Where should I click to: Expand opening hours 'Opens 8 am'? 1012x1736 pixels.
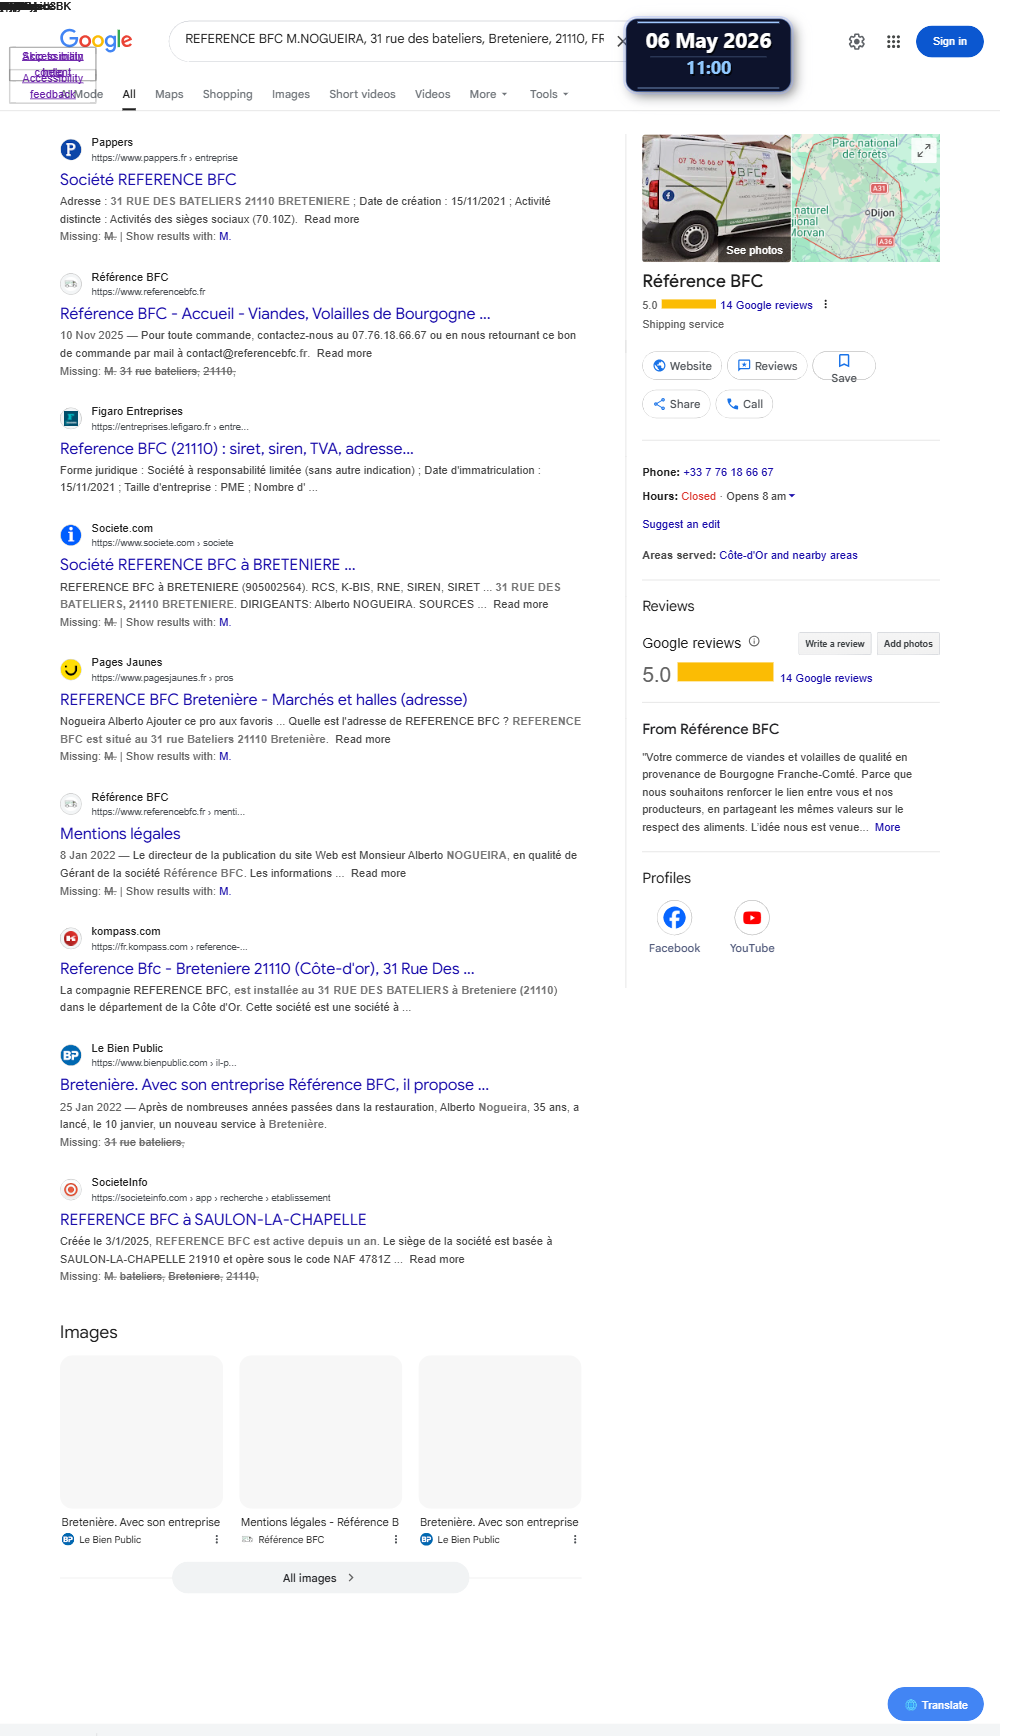pos(761,497)
